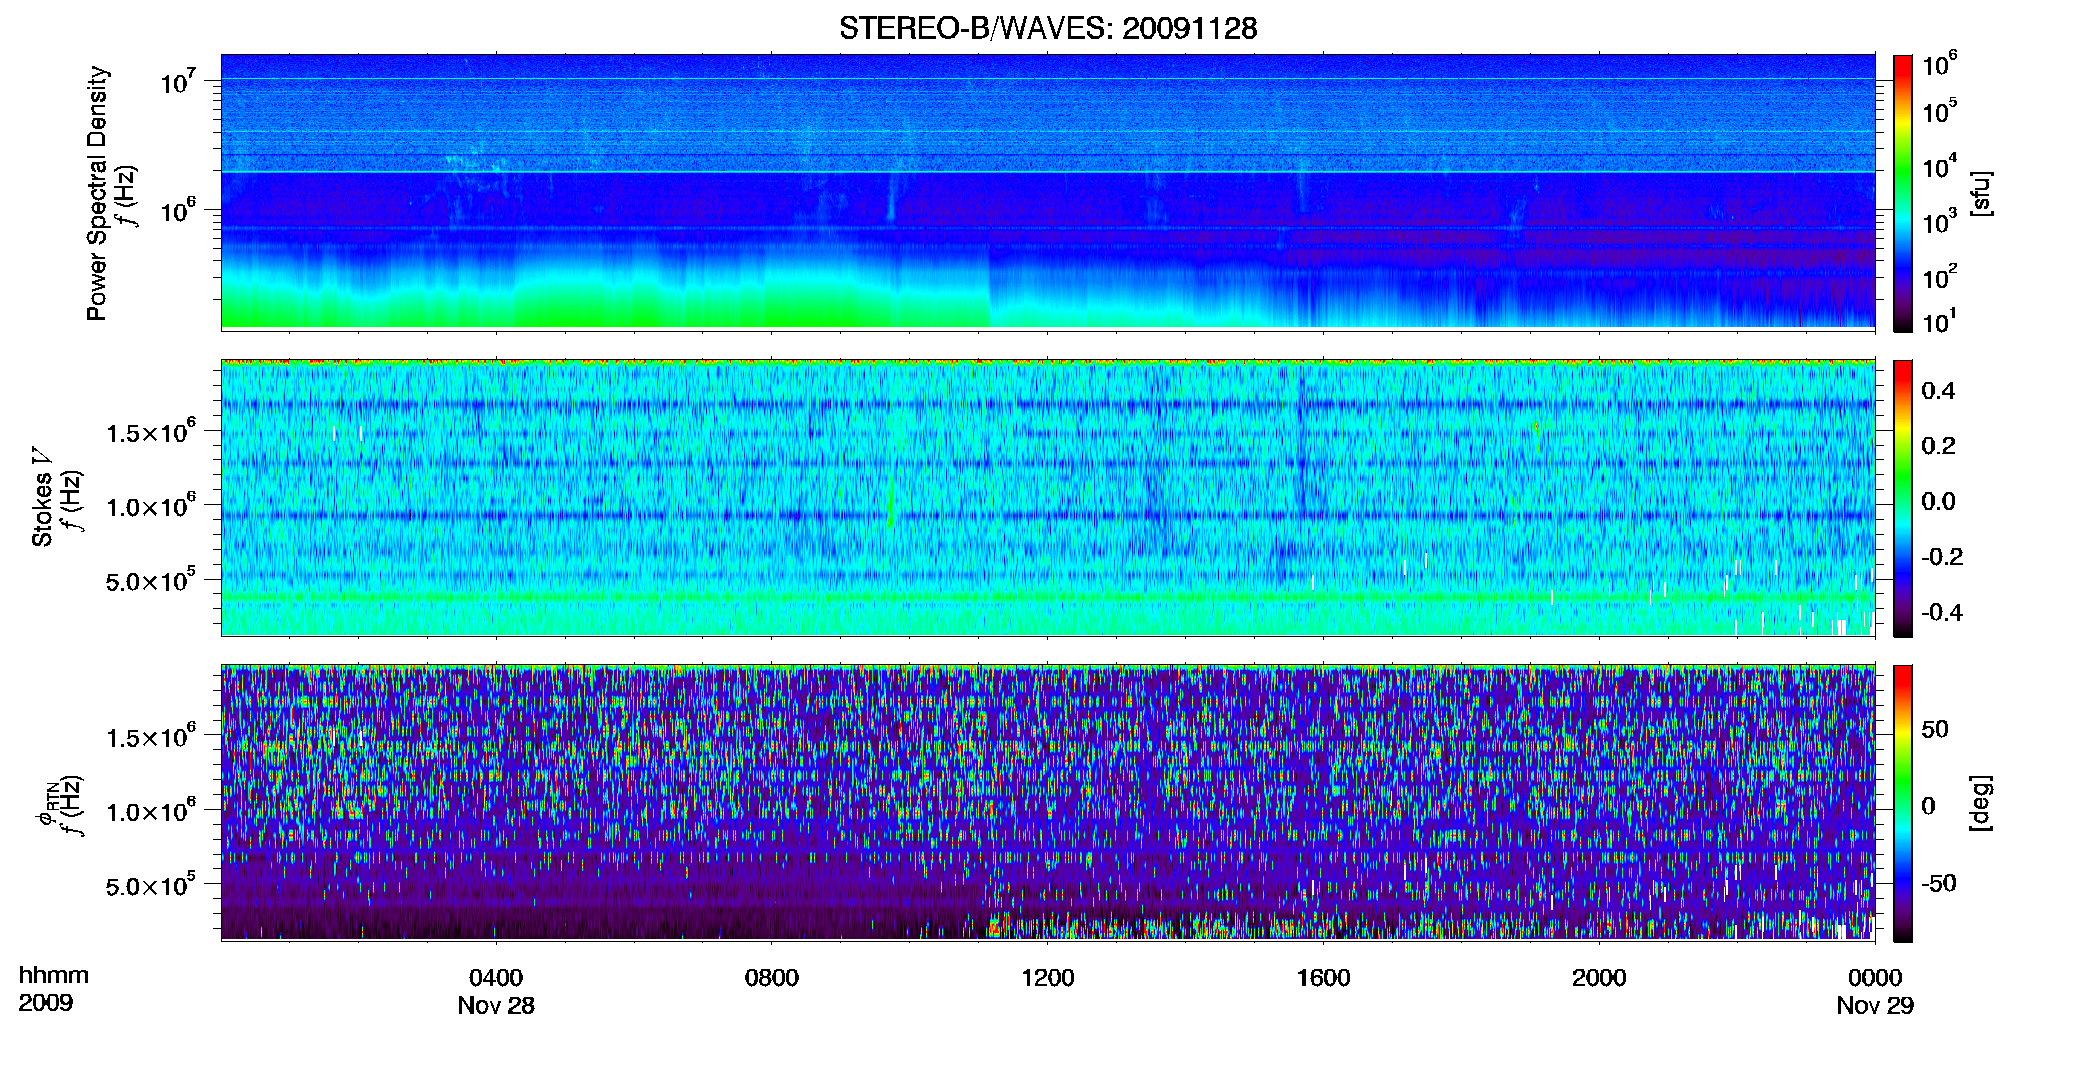Click the 0400 time axis label
Screen dimensions: 2096x1080
click(496, 978)
